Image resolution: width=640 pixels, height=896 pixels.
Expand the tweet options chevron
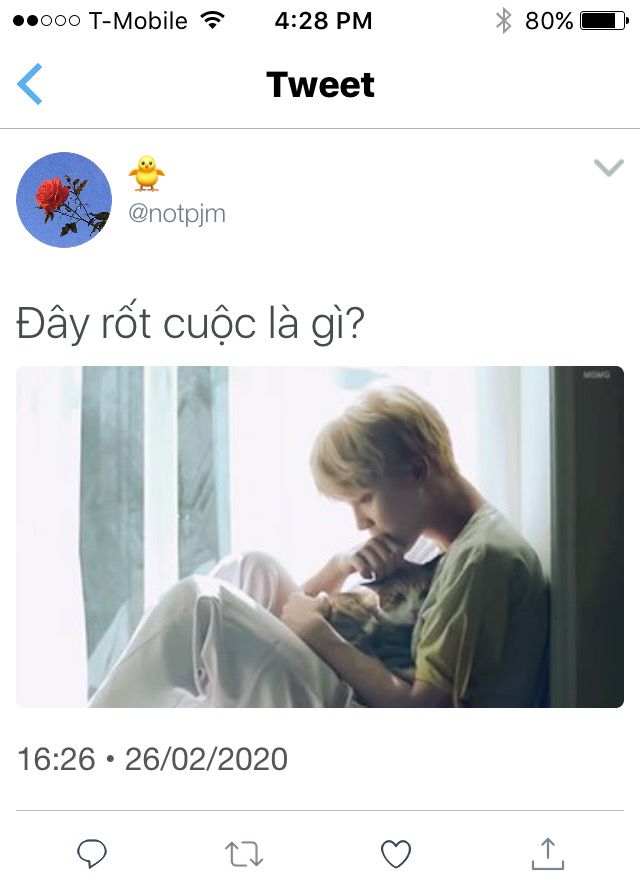[609, 168]
